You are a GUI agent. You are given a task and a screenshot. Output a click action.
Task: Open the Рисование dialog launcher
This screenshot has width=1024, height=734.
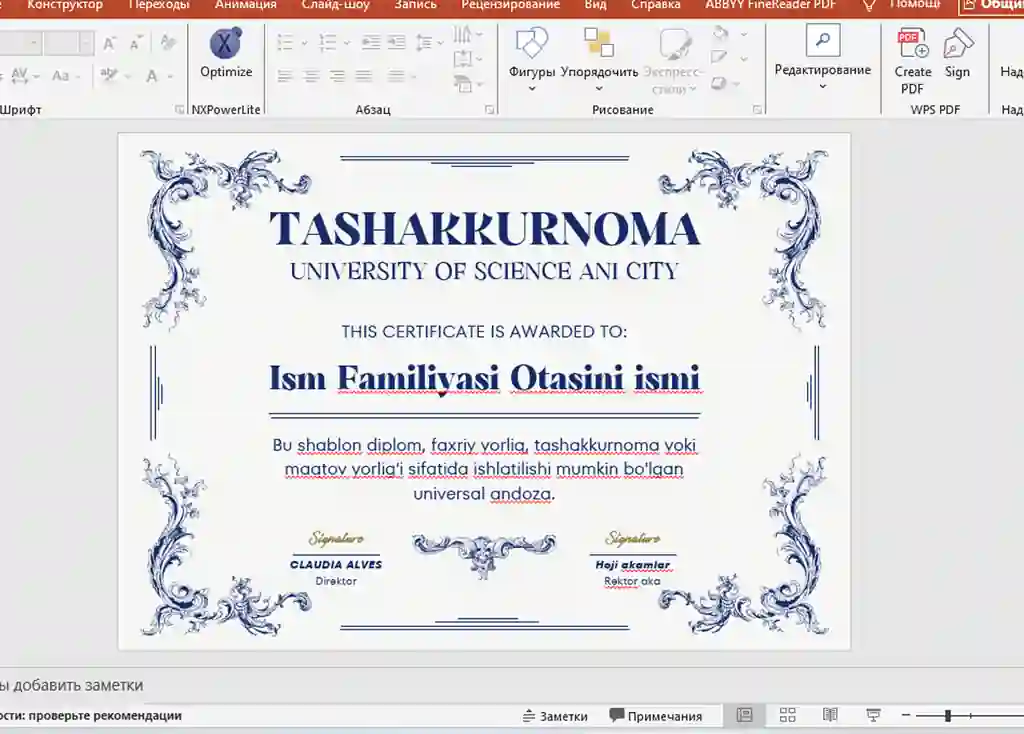click(757, 110)
